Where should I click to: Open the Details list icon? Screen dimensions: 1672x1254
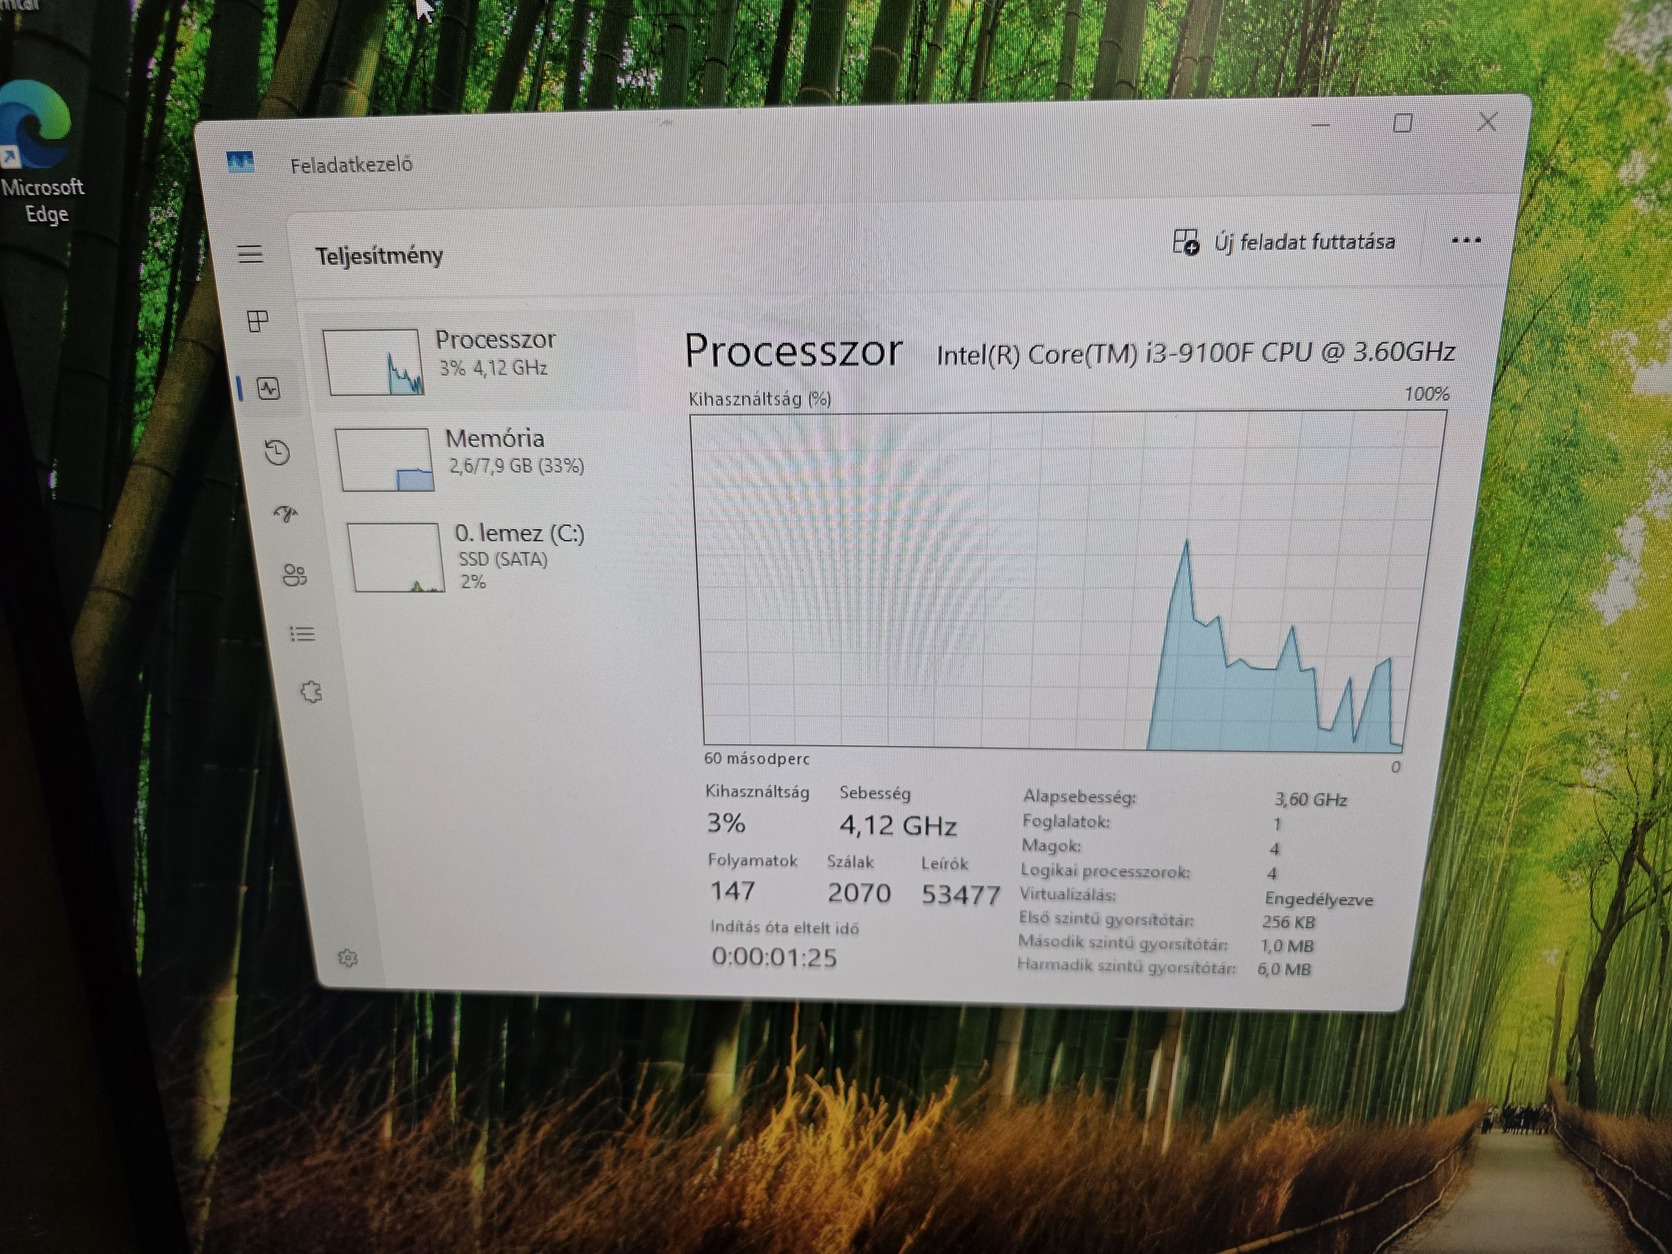pos(302,634)
